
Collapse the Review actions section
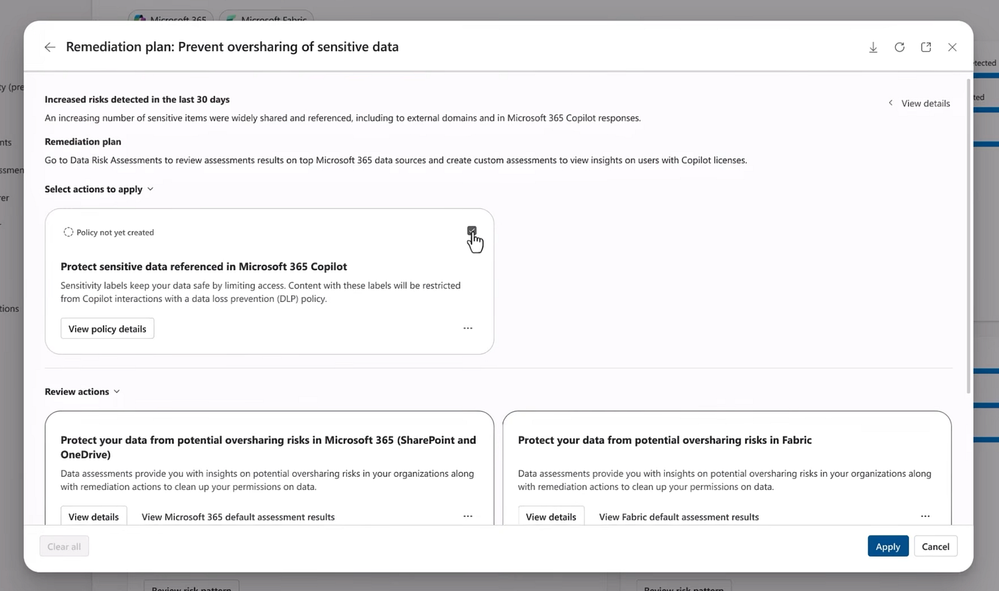(116, 392)
